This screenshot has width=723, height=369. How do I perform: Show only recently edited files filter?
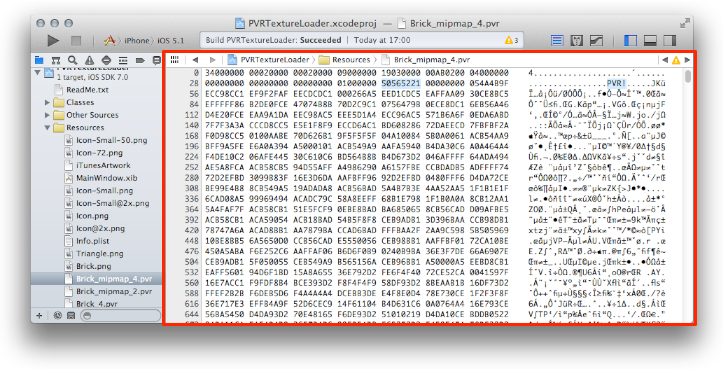pyautogui.click(x=58, y=315)
